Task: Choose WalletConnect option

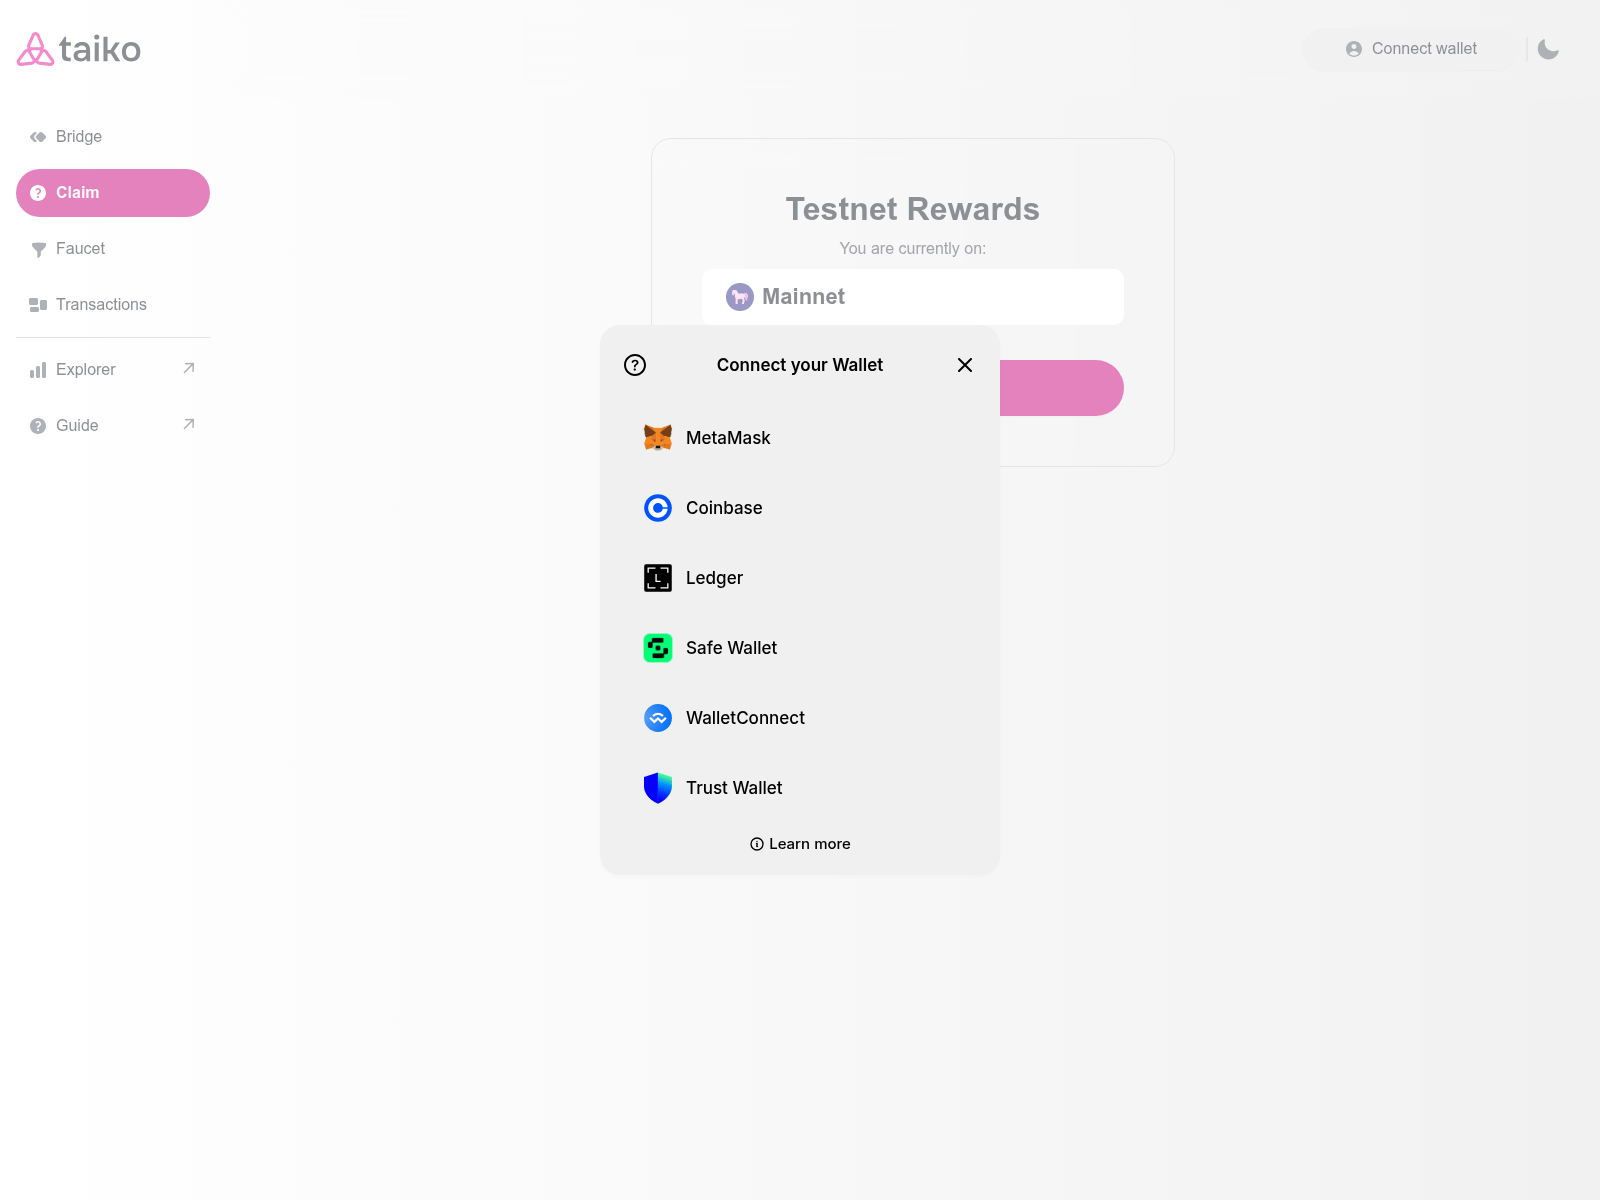Action: click(x=800, y=718)
